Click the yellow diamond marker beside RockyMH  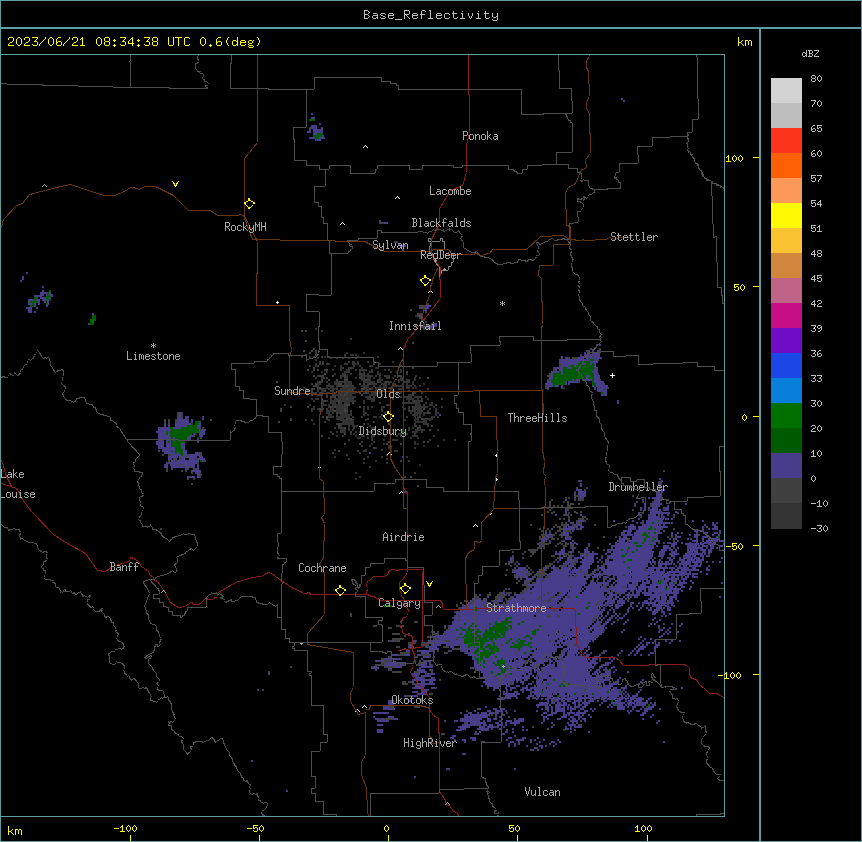pos(249,204)
